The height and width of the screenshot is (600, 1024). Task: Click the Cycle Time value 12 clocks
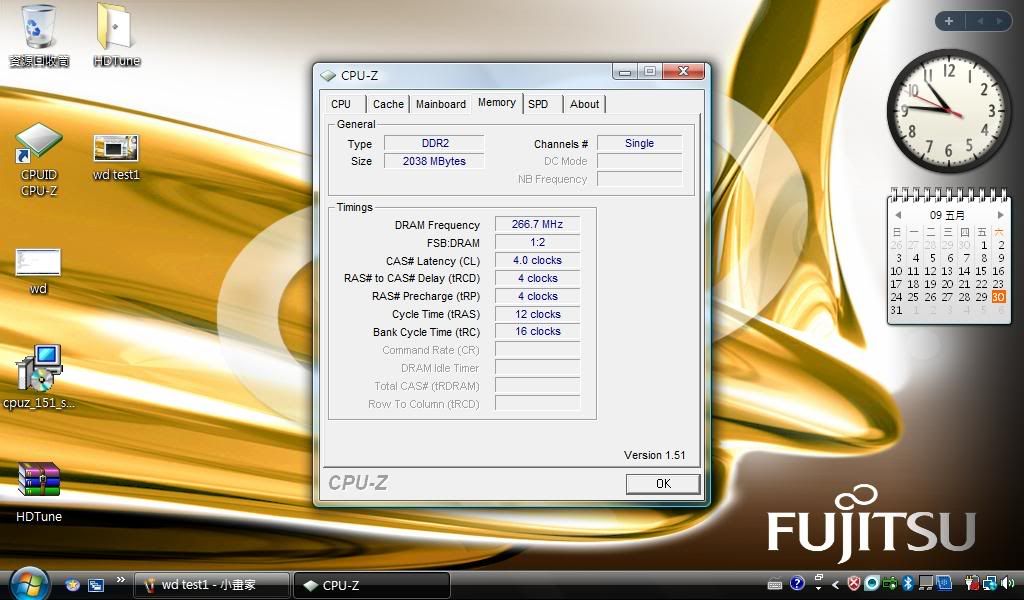537,314
